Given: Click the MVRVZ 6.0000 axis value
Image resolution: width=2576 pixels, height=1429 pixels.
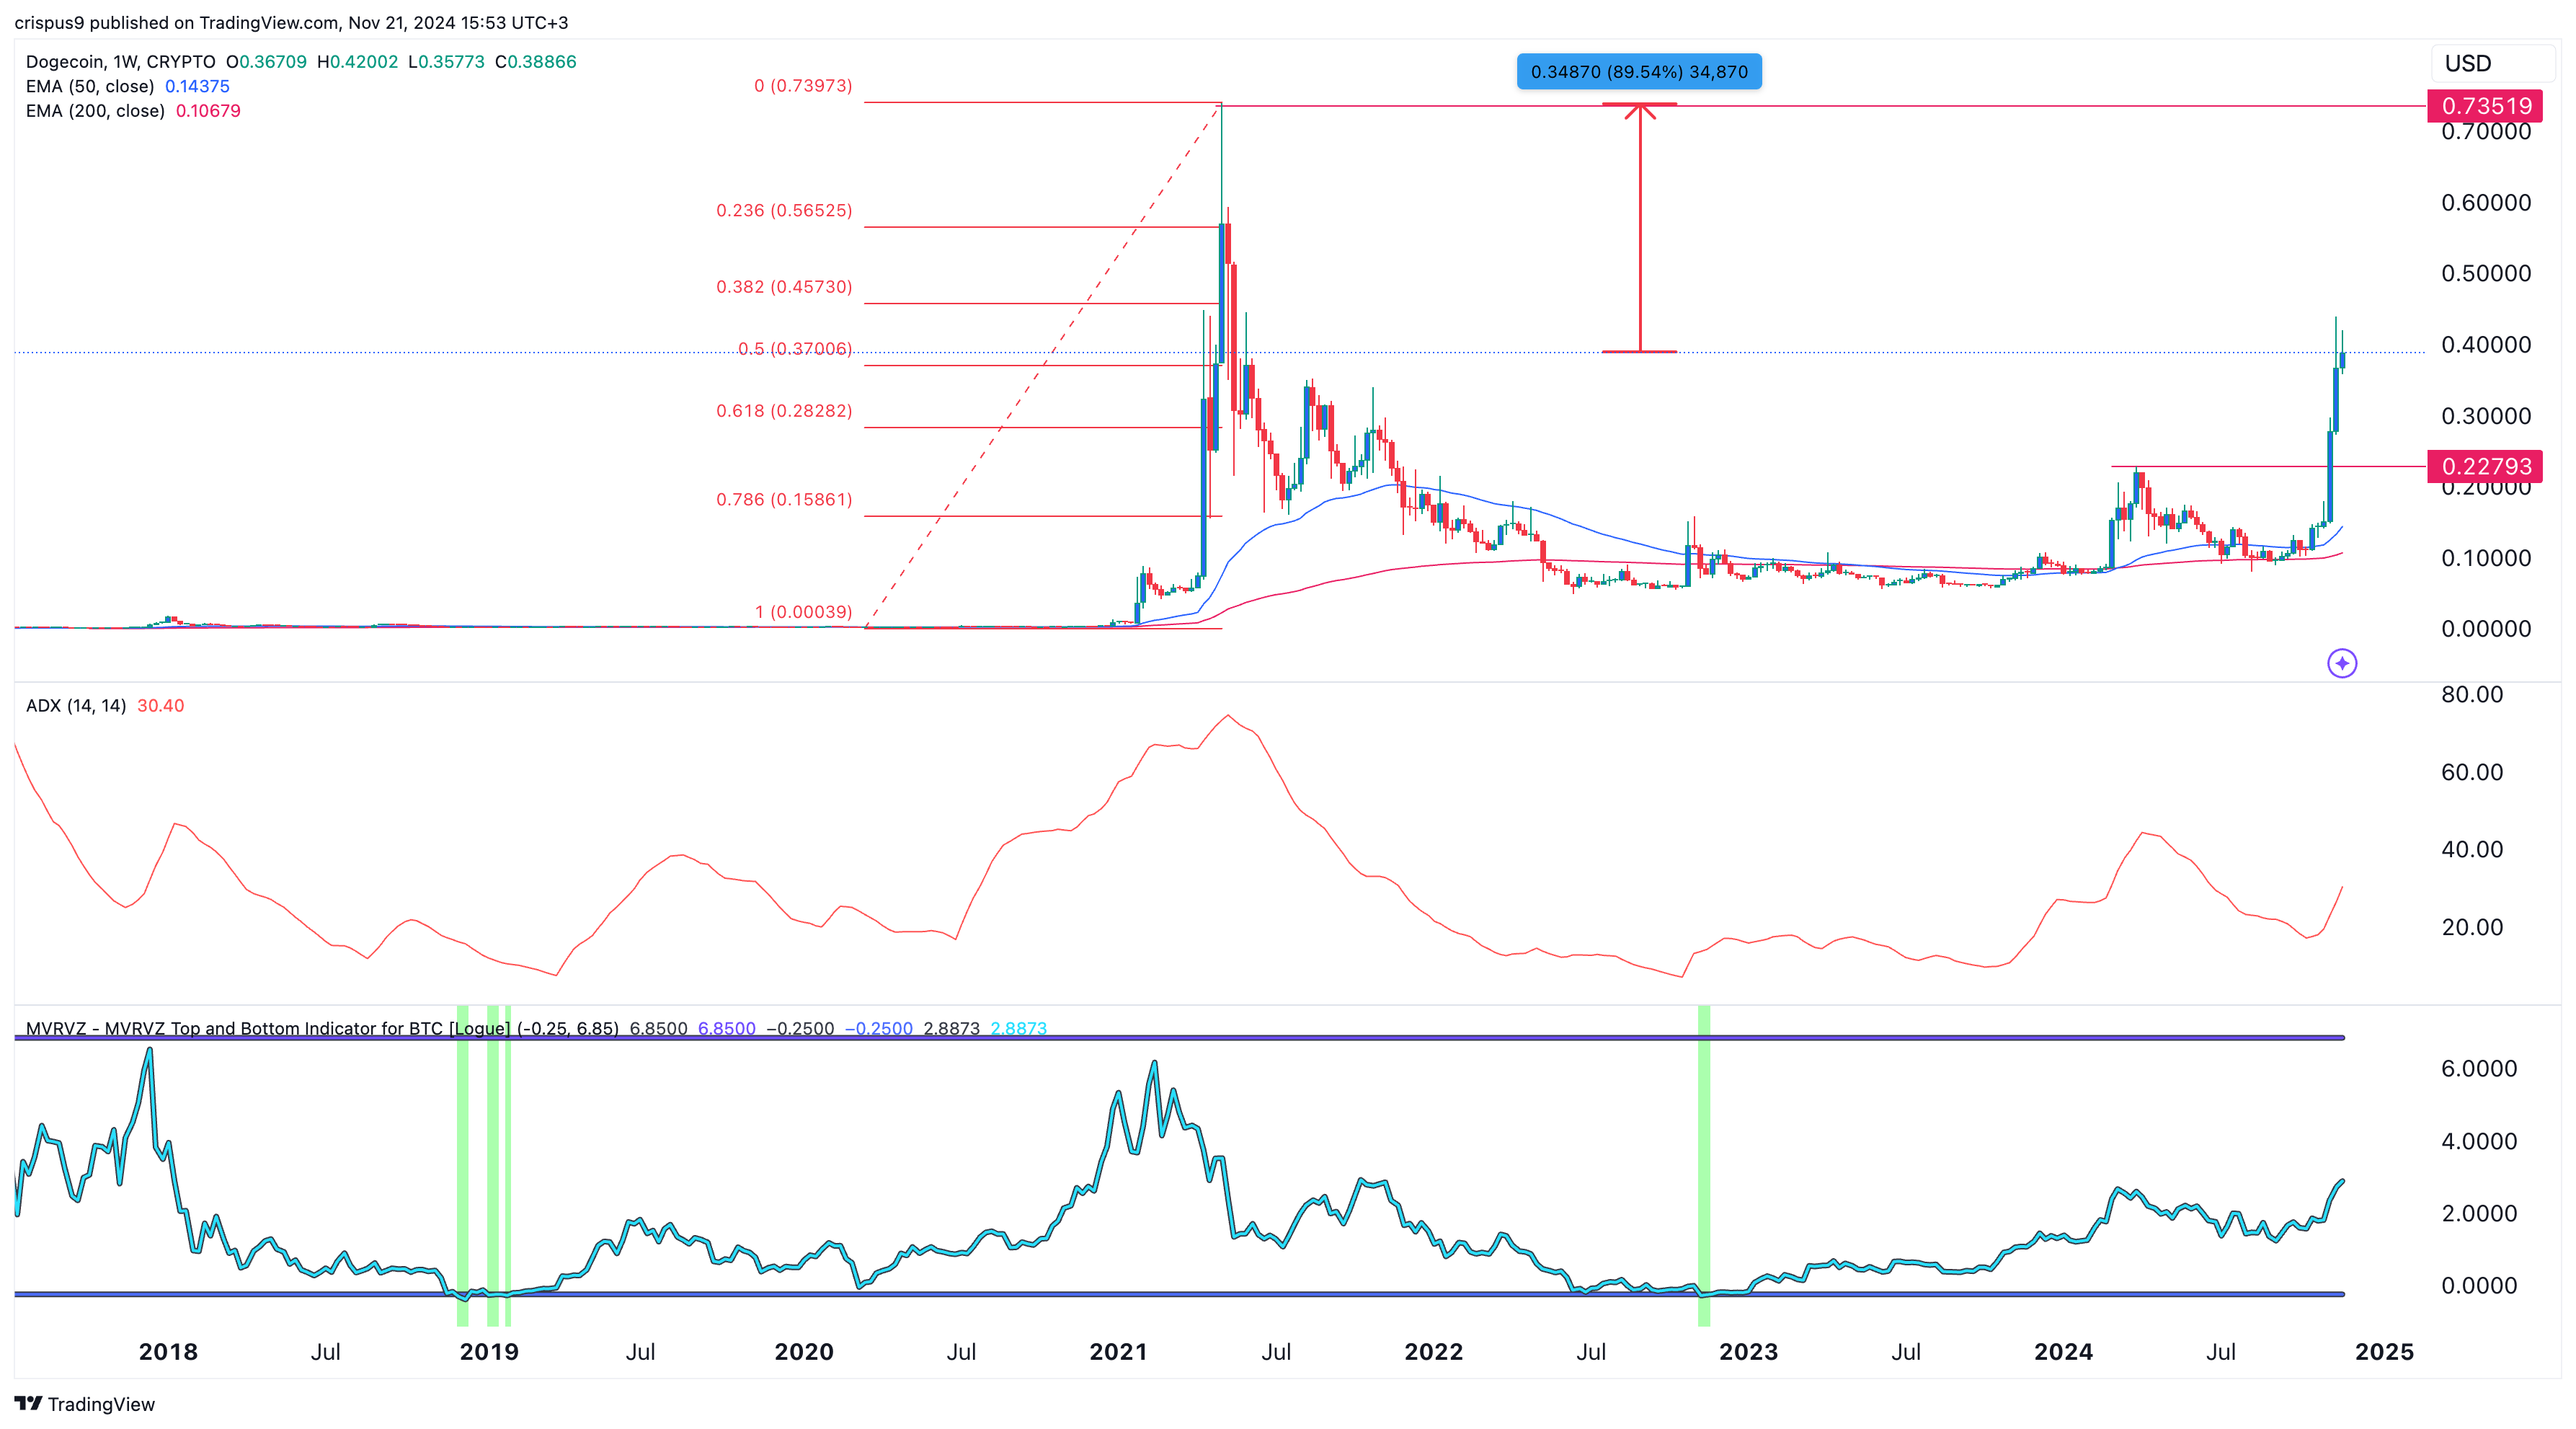Looking at the screenshot, I should point(2479,1069).
